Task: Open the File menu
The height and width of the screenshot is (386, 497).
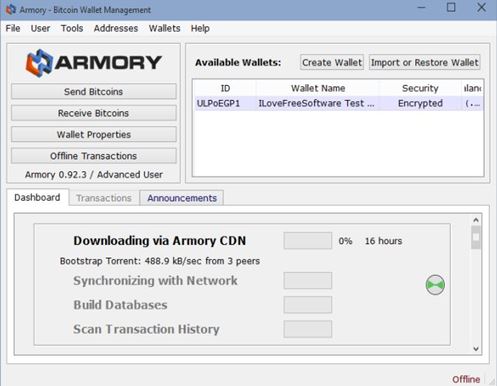Action: tap(13, 28)
